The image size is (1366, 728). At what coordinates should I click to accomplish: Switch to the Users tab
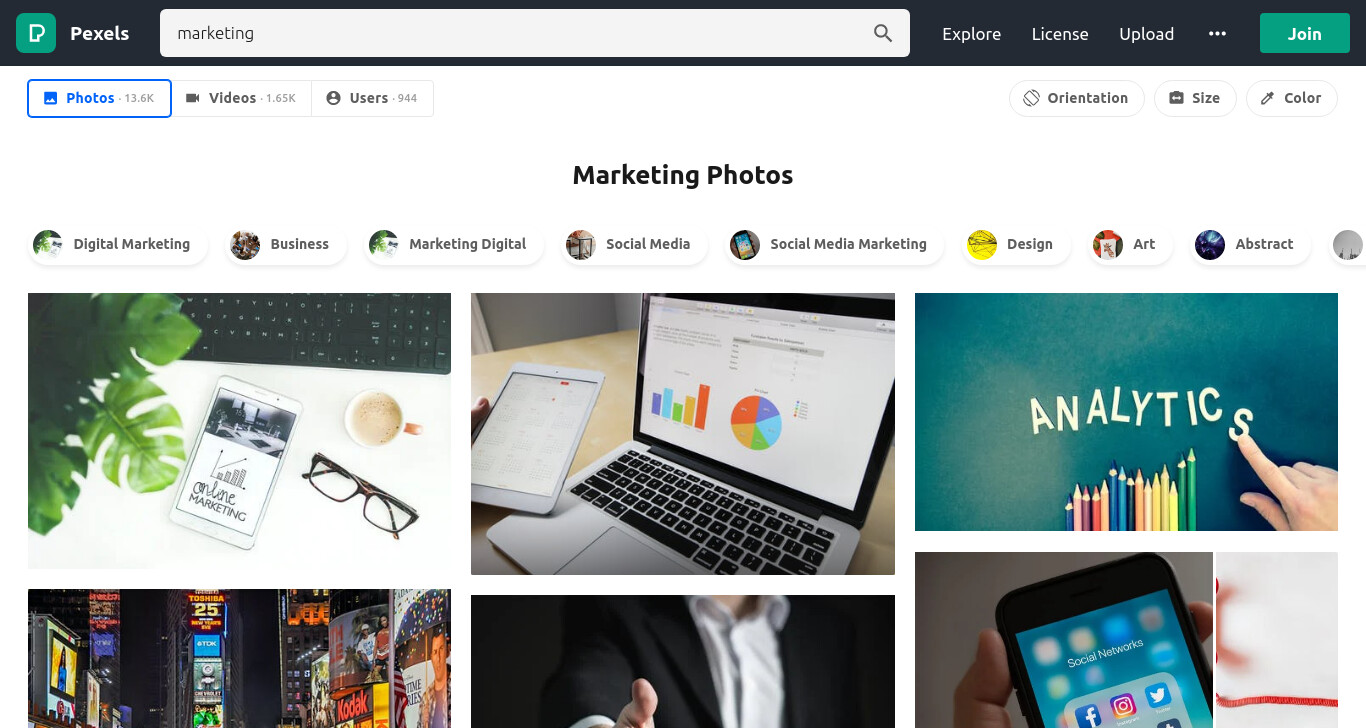(372, 98)
